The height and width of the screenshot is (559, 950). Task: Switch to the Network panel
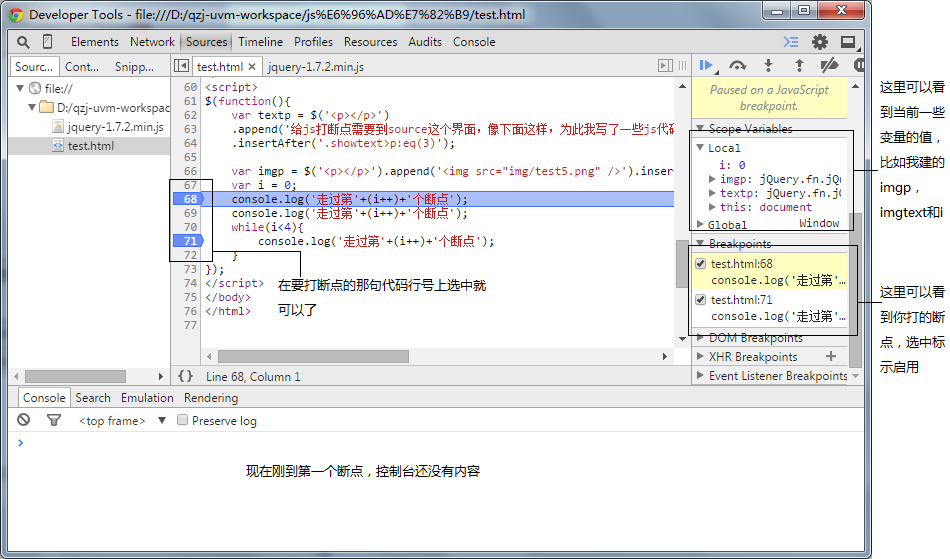152,42
